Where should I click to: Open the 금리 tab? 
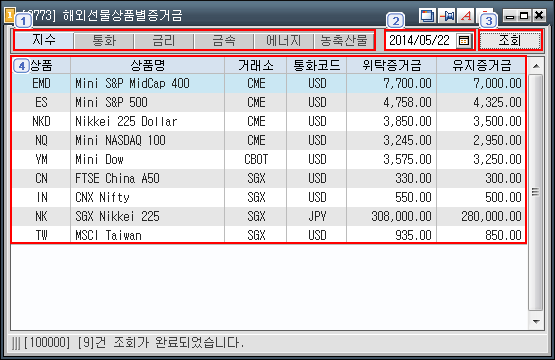point(164,41)
